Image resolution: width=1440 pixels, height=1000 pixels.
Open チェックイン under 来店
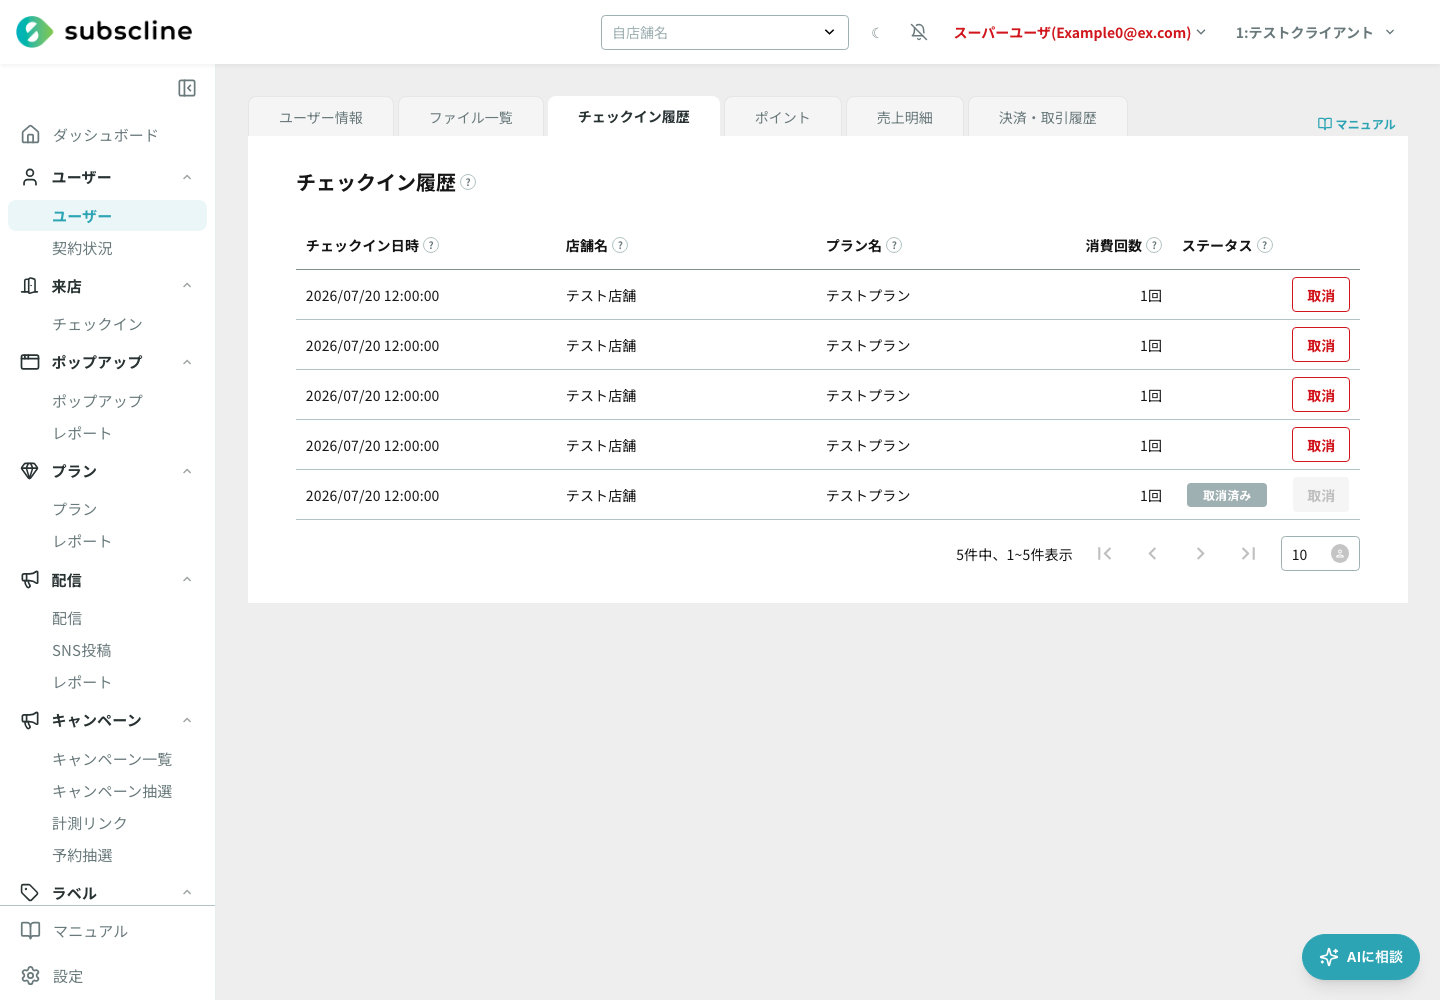coord(97,324)
